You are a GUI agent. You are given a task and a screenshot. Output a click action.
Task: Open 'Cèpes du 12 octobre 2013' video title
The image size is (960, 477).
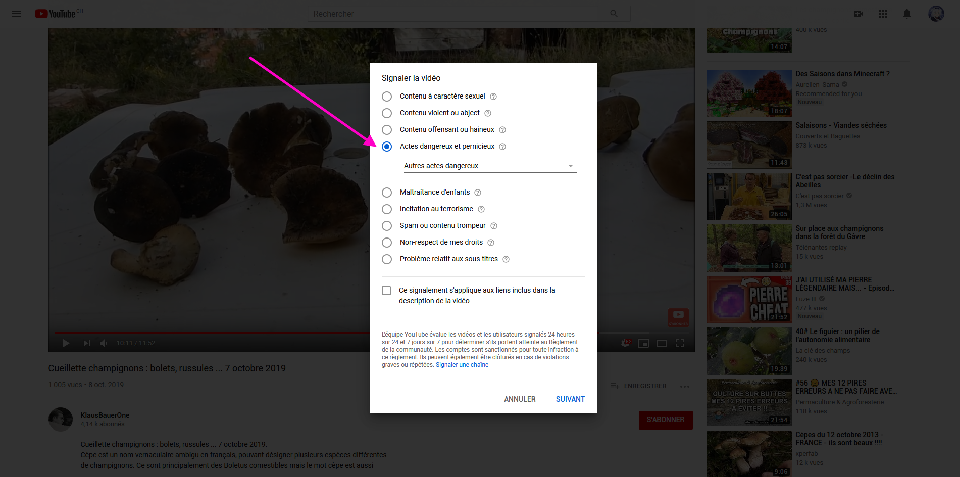839,438
